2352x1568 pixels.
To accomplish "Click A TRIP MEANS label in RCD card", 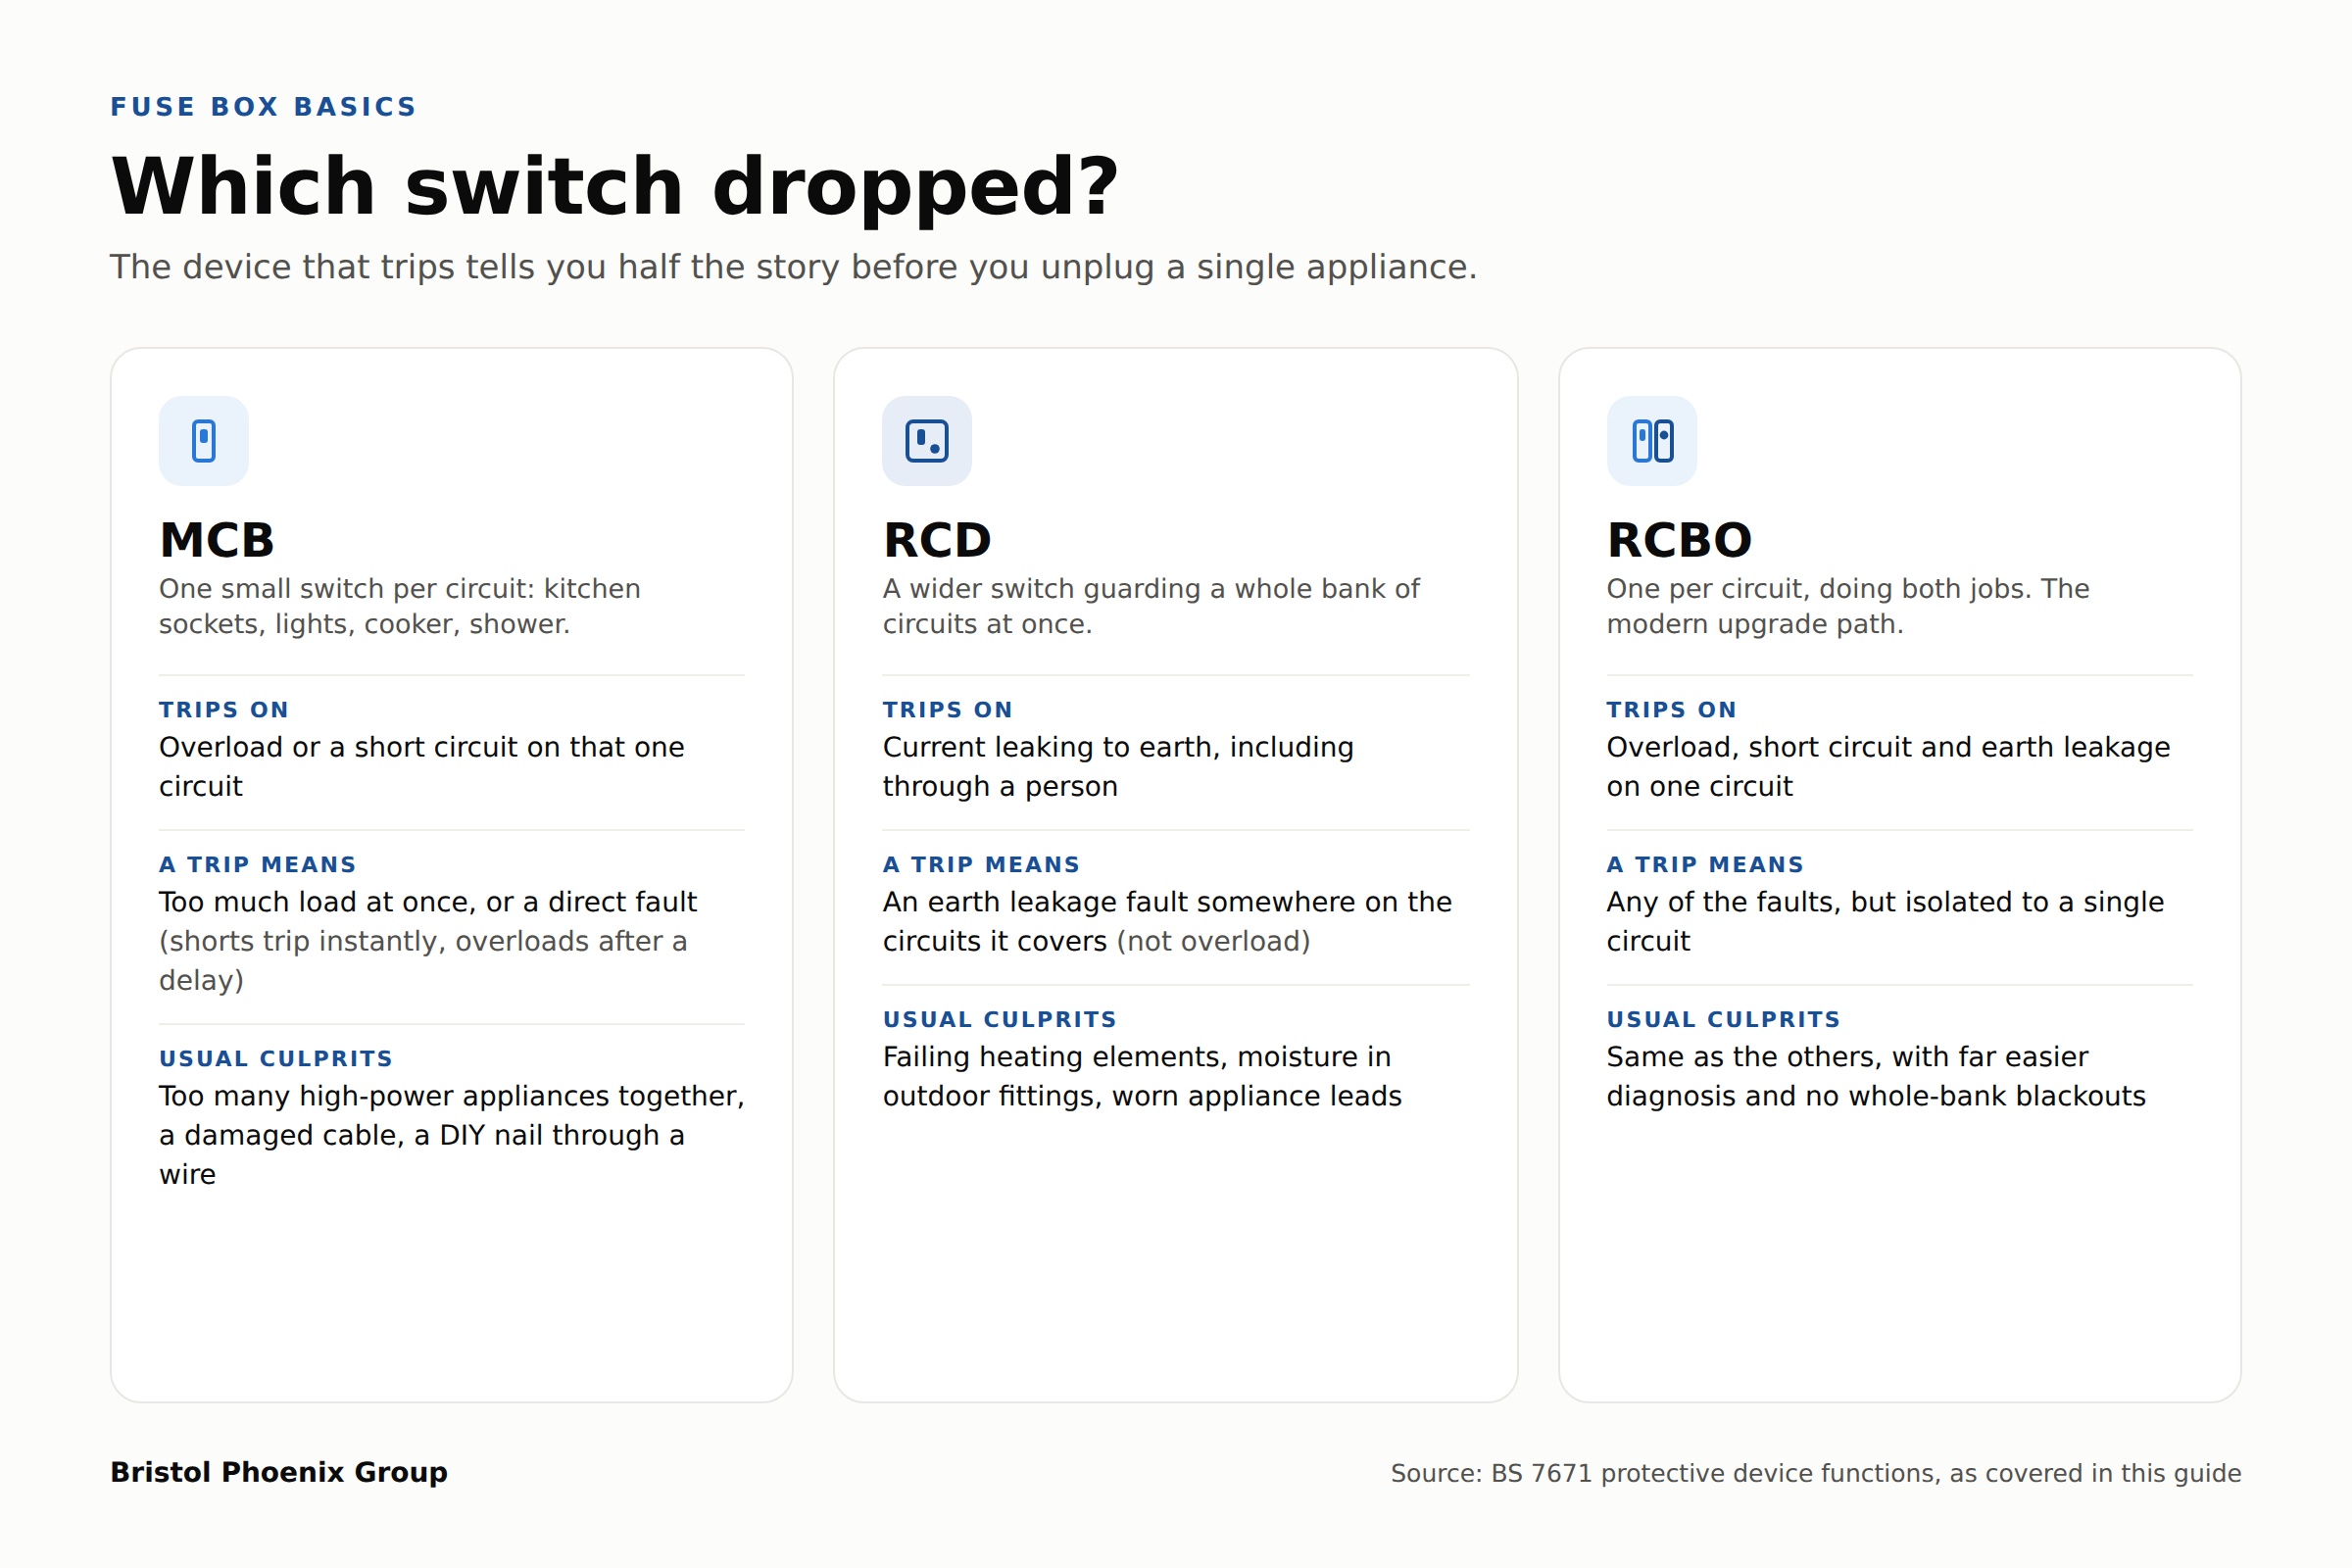I will point(982,865).
